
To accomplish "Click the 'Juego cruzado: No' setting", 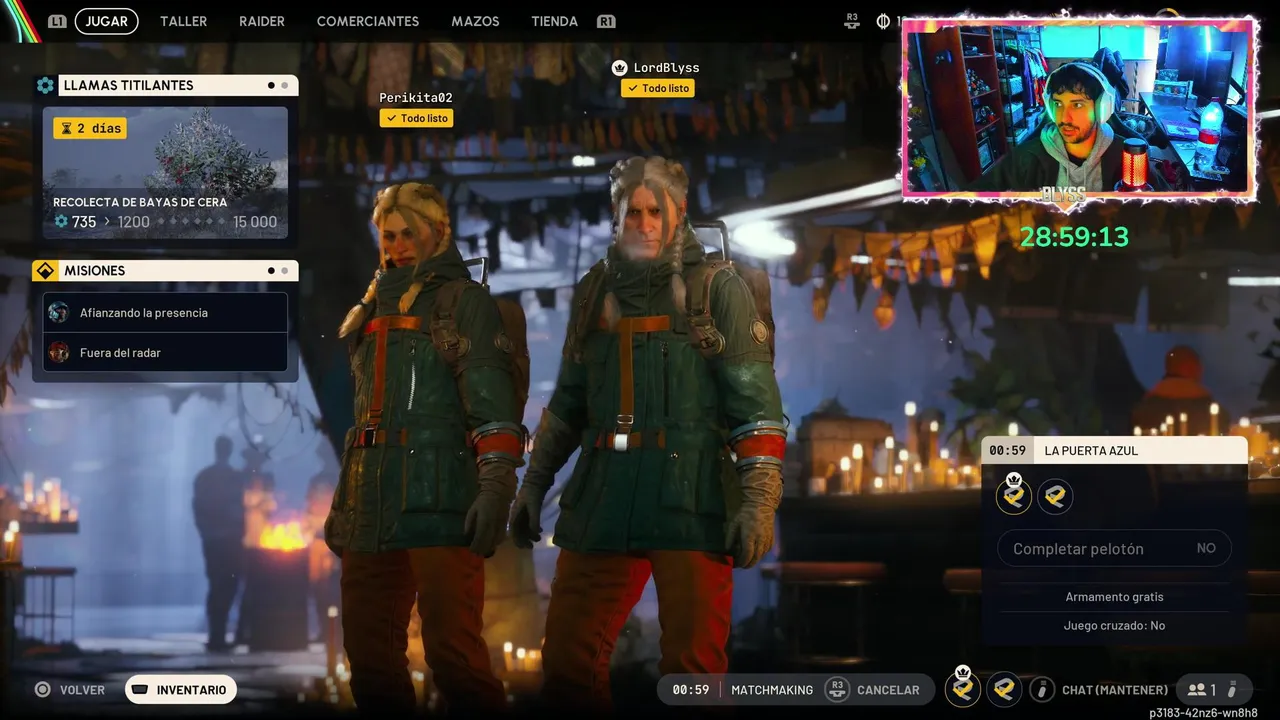I will 1114,625.
